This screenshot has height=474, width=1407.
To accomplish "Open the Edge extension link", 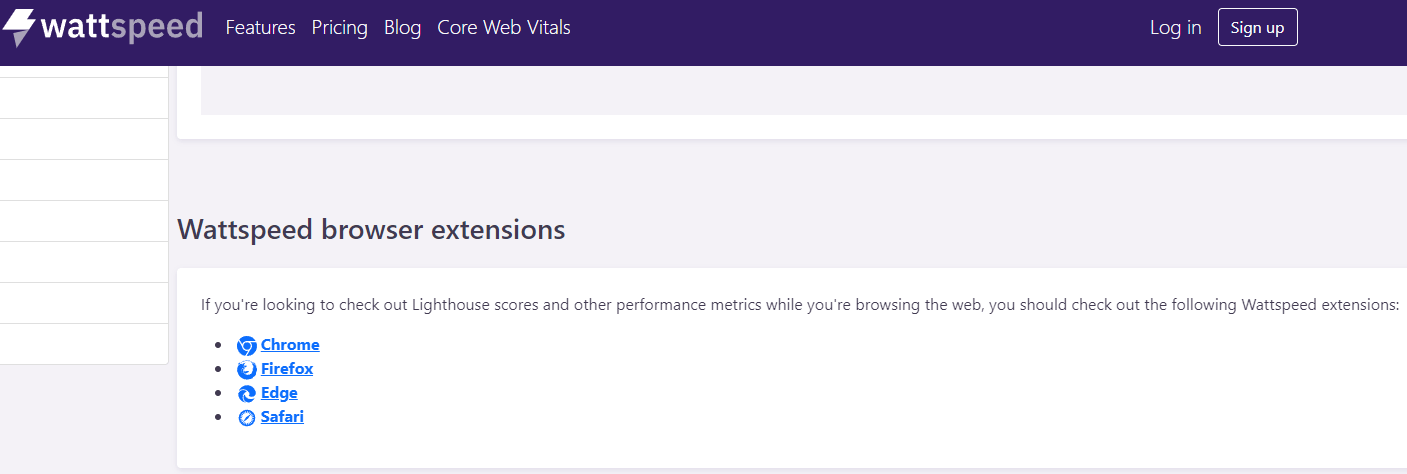I will (x=279, y=393).
